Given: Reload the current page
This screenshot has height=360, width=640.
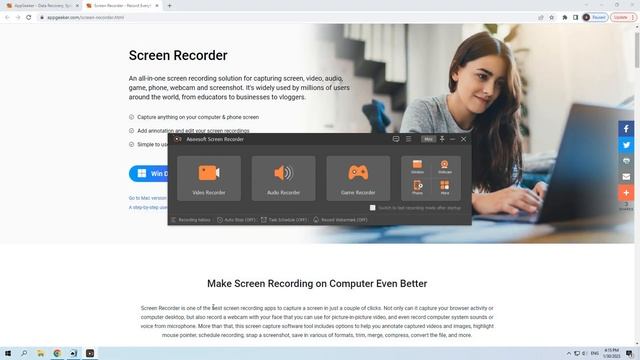Looking at the screenshot, I should (29, 18).
